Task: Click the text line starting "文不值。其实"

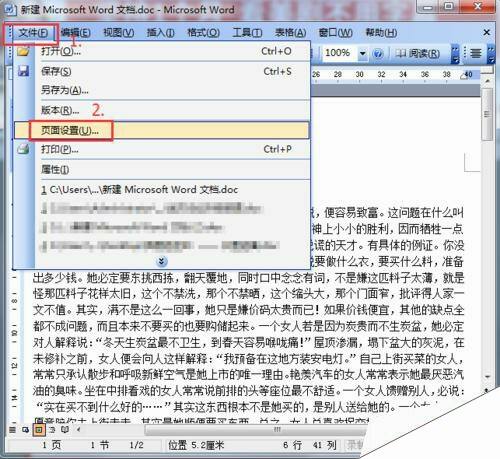Action: point(248,310)
